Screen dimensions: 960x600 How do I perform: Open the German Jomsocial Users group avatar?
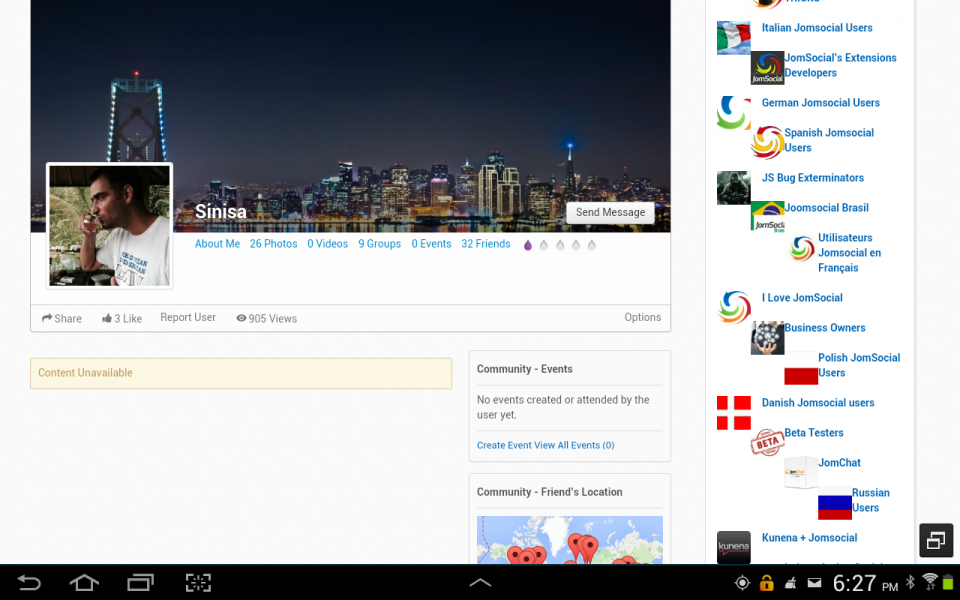pos(733,113)
